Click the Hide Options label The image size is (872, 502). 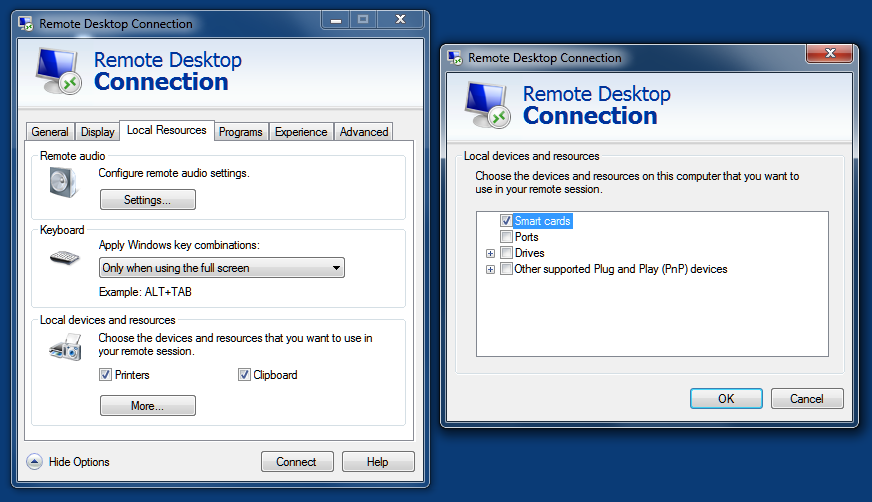coord(79,462)
